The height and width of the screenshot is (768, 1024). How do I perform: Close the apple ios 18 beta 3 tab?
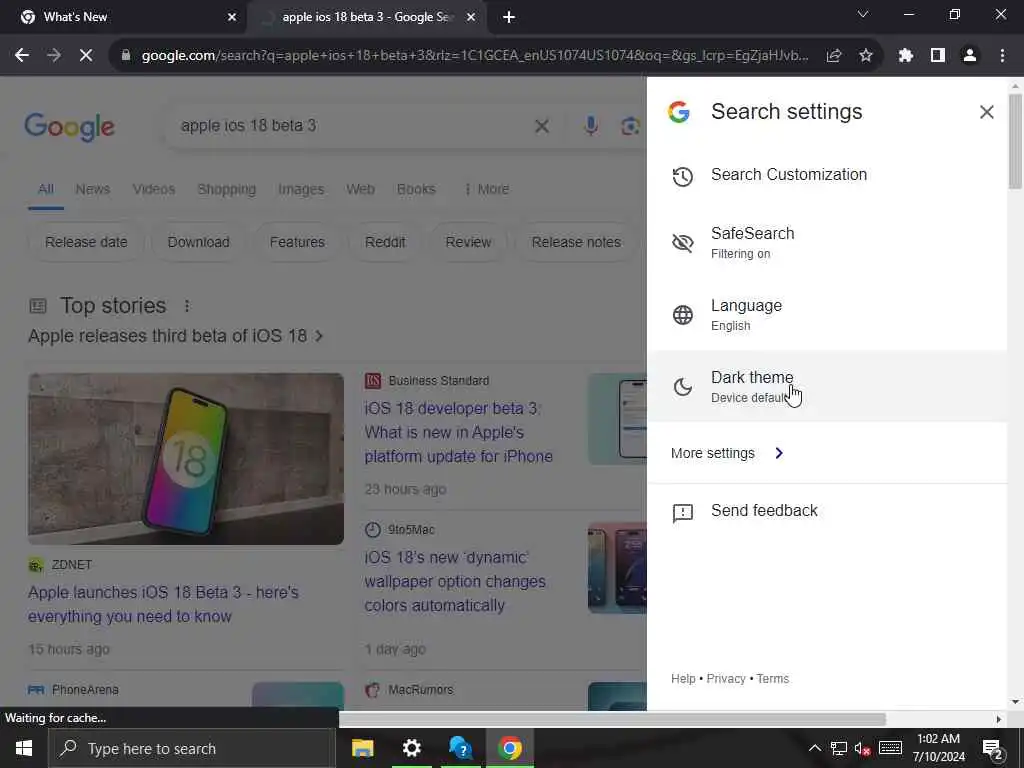[x=471, y=17]
